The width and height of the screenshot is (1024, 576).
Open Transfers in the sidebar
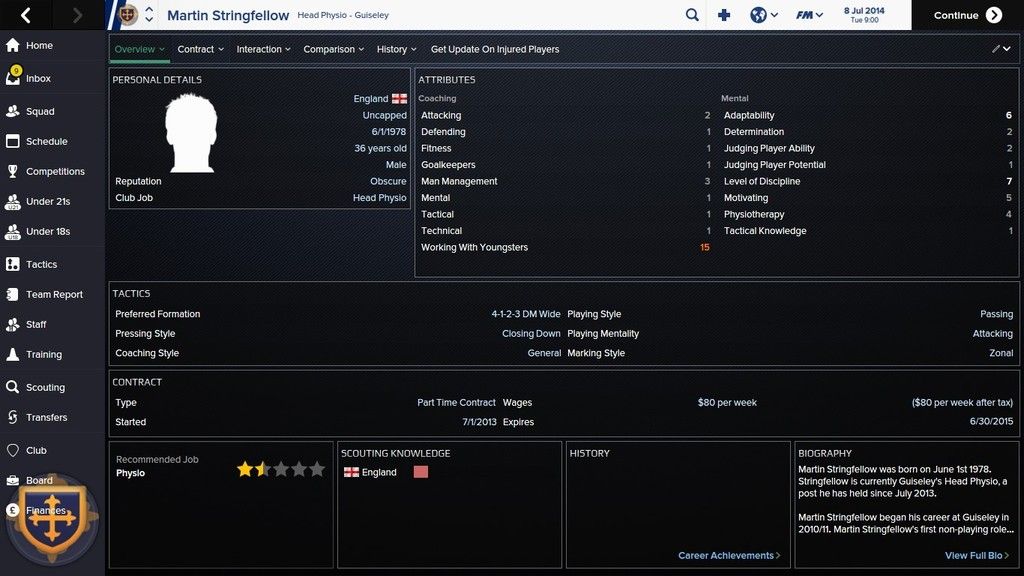[x=46, y=417]
